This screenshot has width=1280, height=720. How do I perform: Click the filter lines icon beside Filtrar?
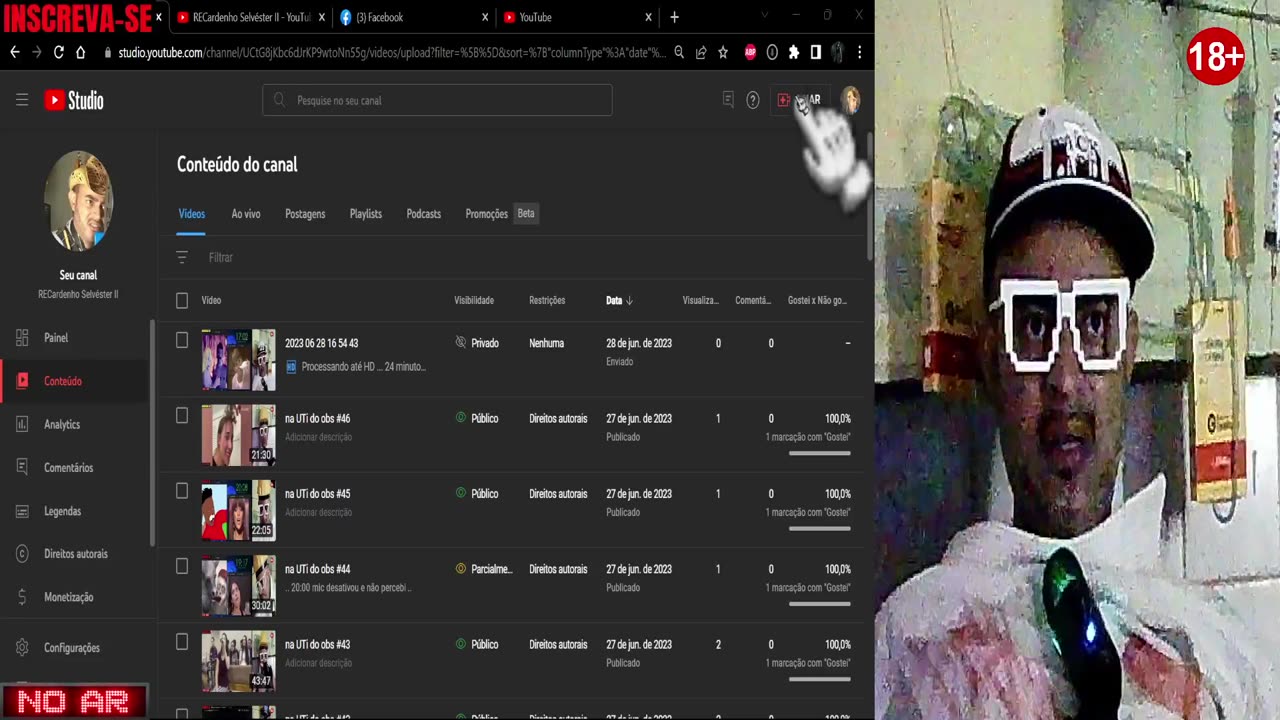pyautogui.click(x=182, y=257)
